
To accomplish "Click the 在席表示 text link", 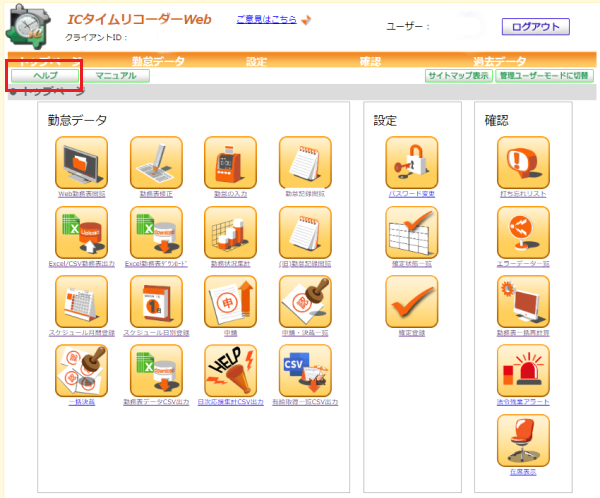I will (x=523, y=472).
